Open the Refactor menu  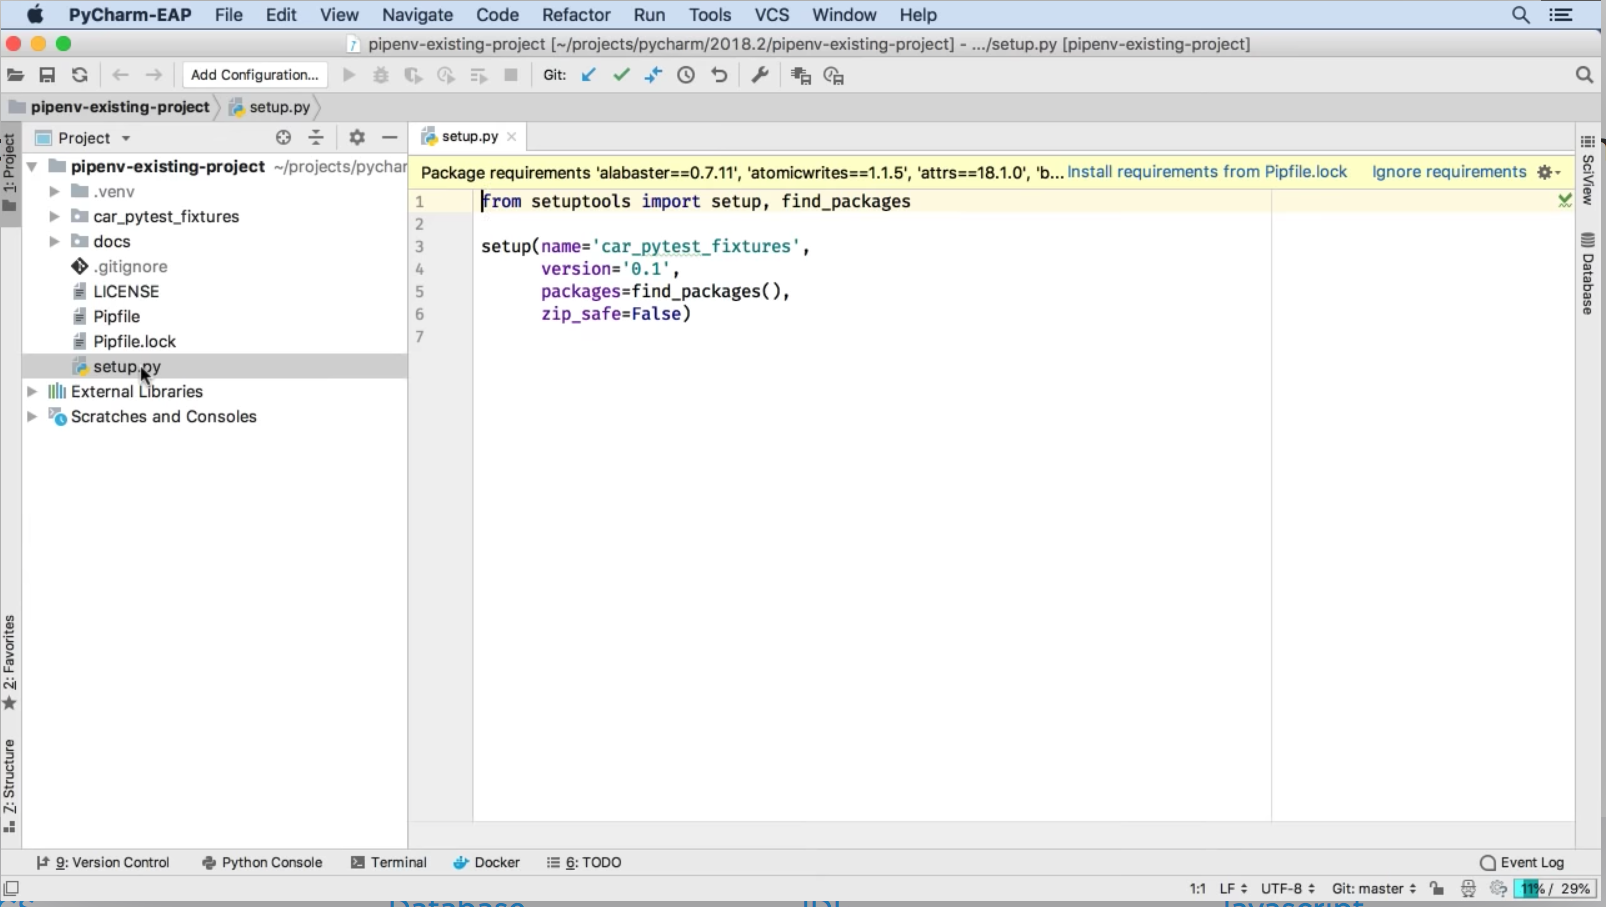tap(576, 15)
